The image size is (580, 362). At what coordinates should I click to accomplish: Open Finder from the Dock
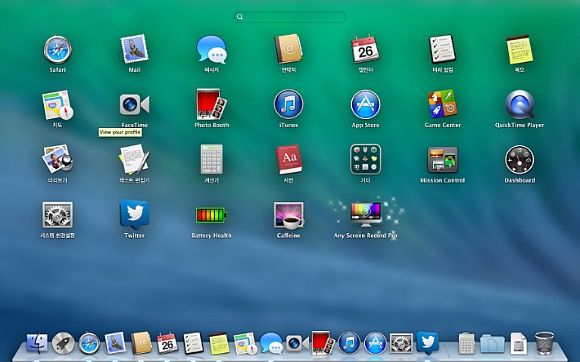coord(37,343)
